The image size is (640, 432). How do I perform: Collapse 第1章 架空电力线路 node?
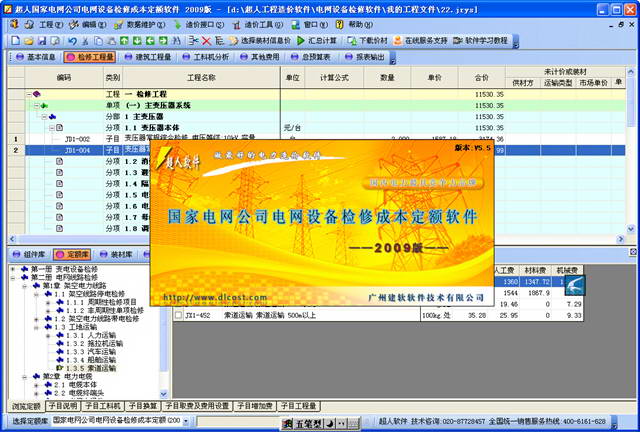pyautogui.click(x=24, y=285)
